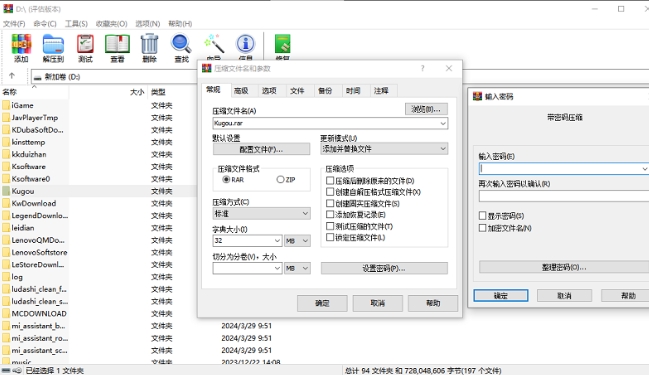
Task: Open the 更新模式 dropdown
Action: coord(443,149)
